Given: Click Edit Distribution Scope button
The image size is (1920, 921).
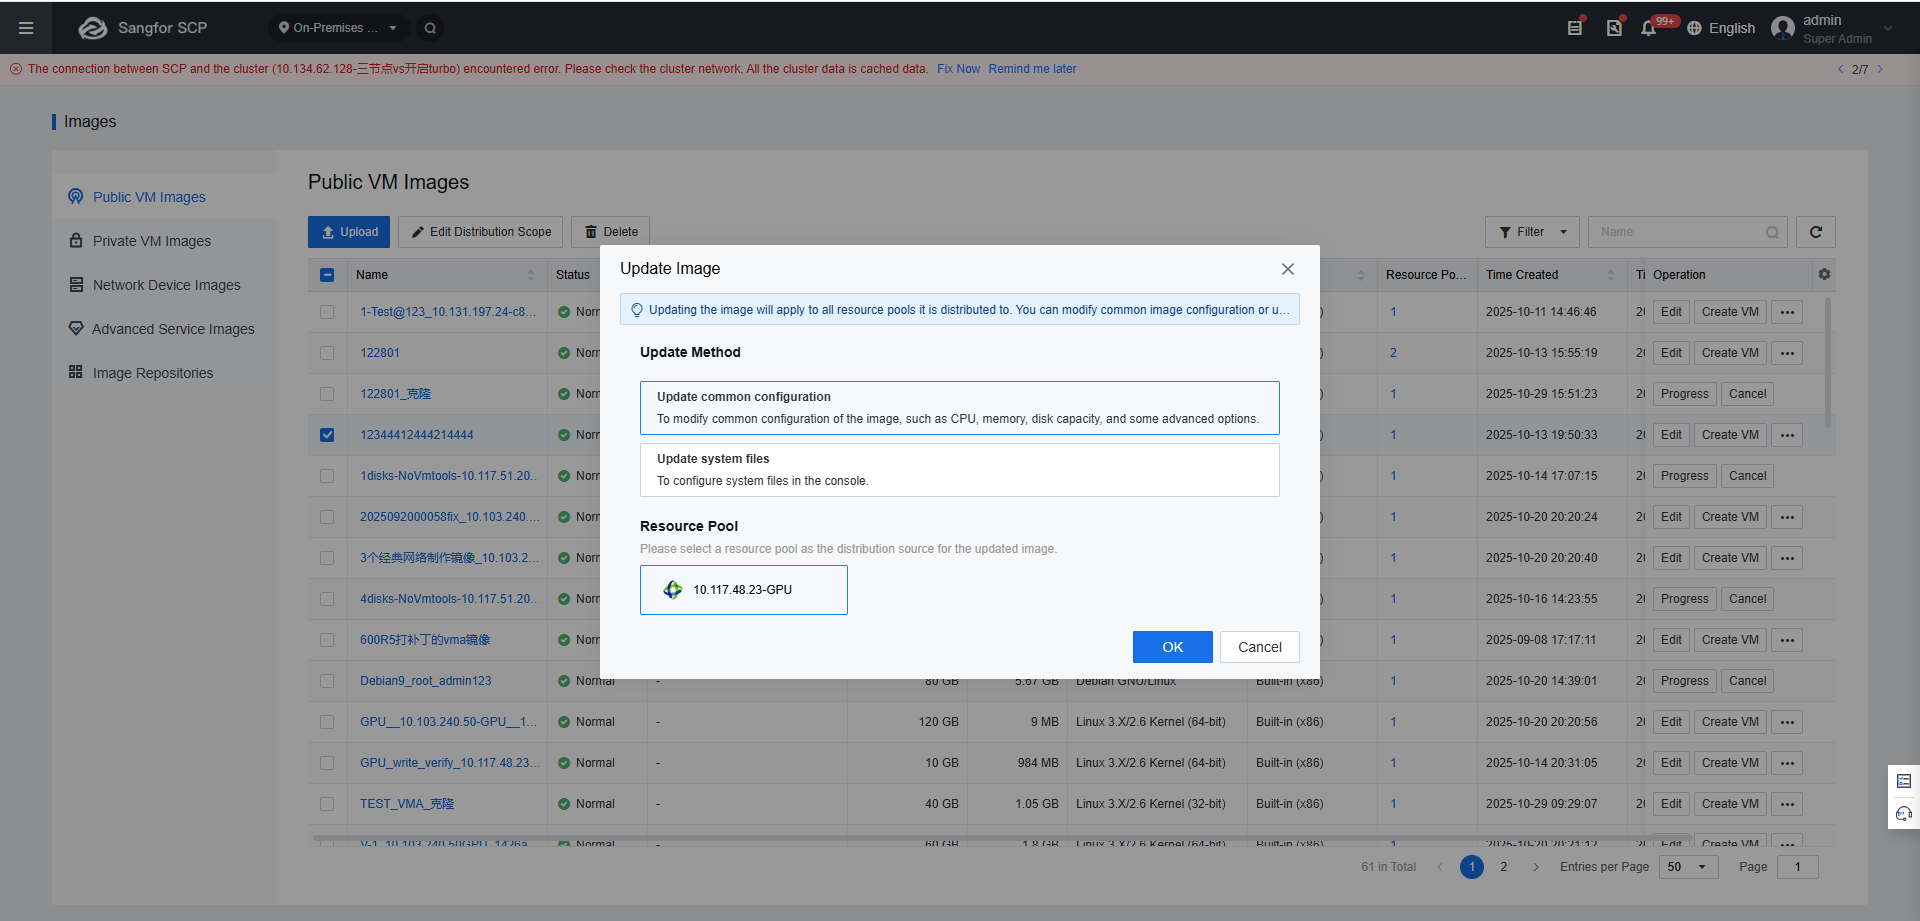Looking at the screenshot, I should 481,232.
